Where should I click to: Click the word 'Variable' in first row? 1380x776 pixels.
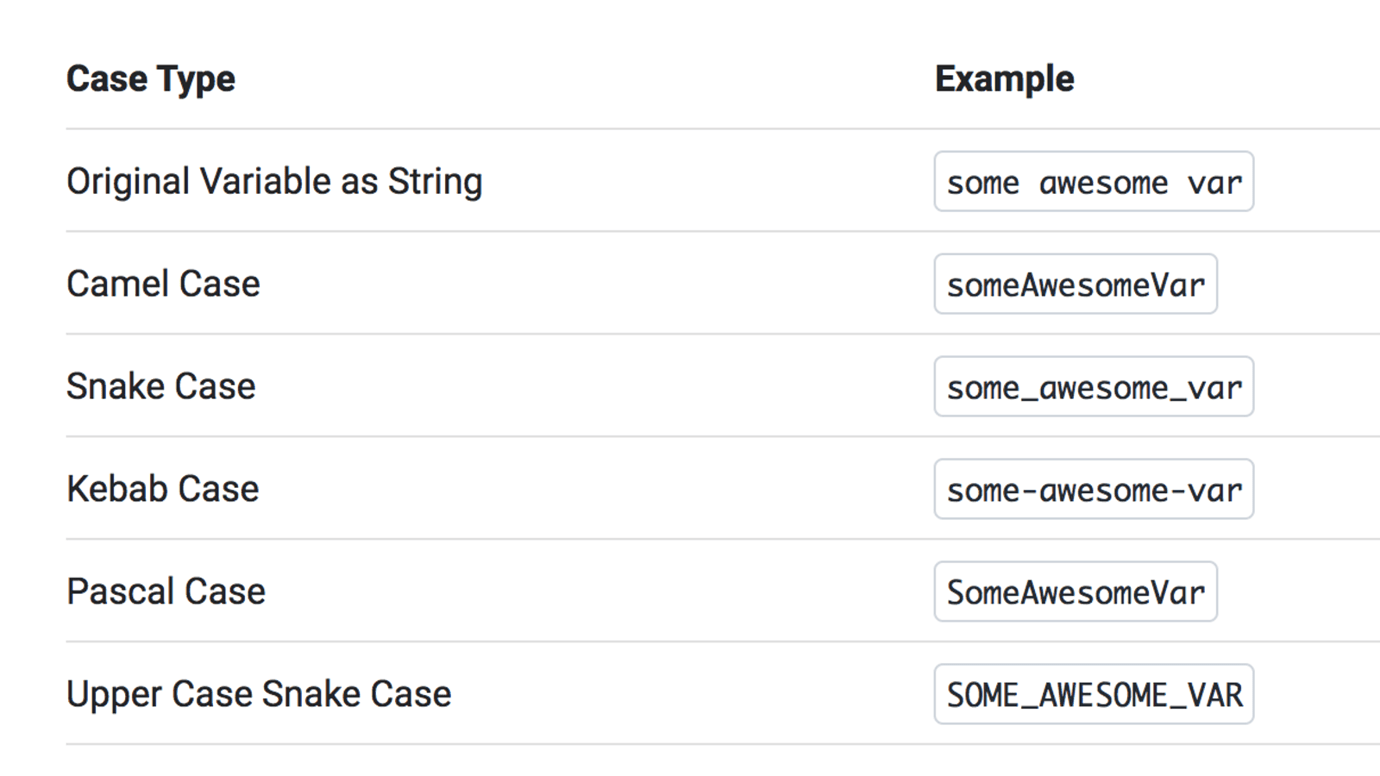(255, 182)
